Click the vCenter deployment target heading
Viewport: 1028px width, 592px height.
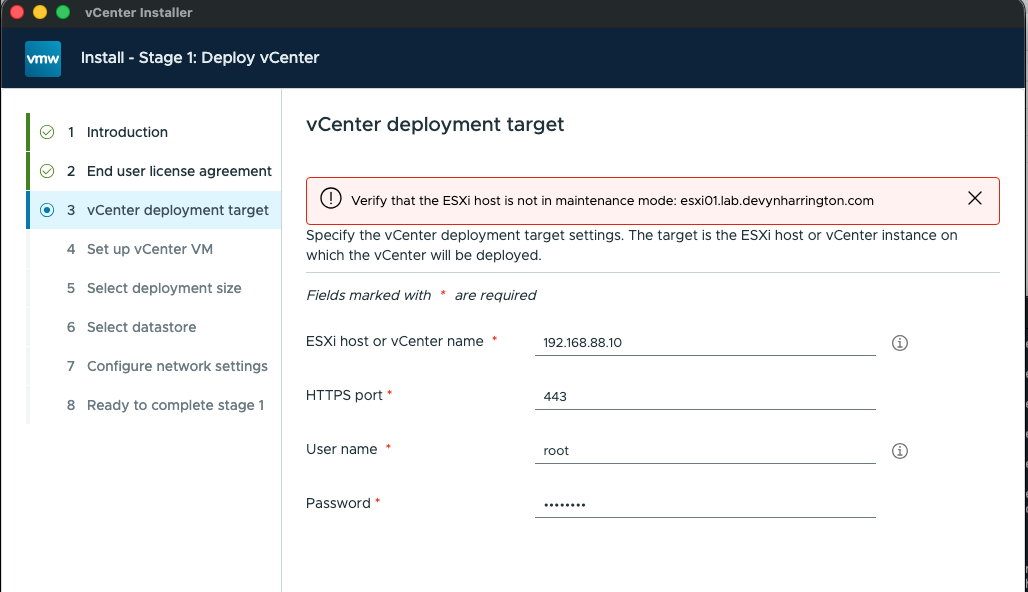click(435, 125)
